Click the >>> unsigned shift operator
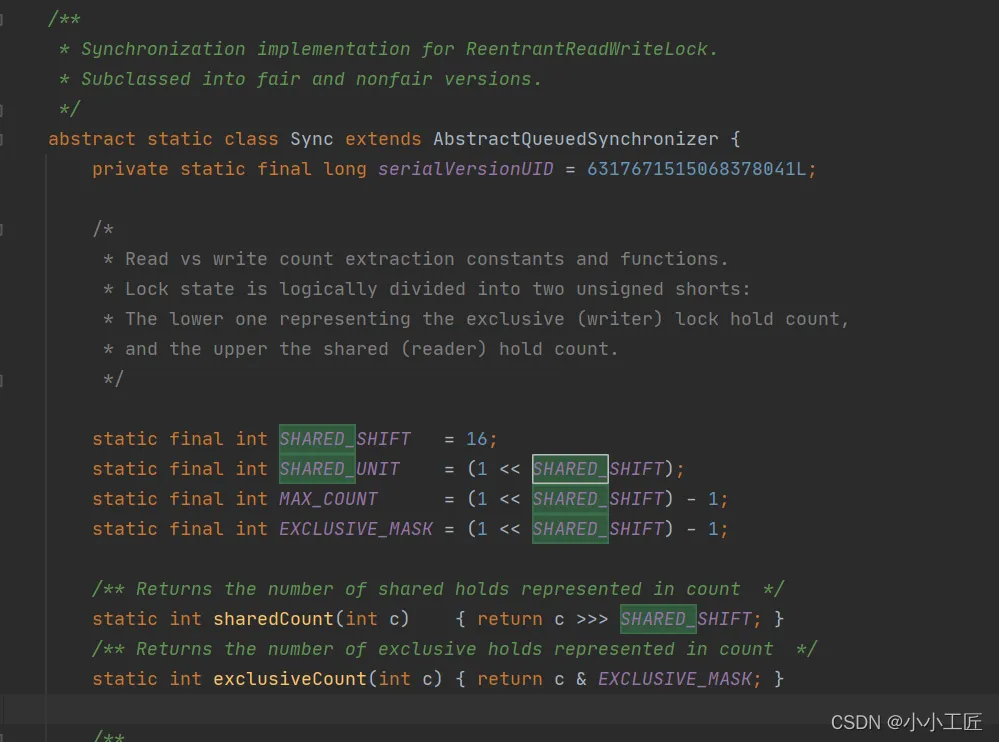999x742 pixels. pyautogui.click(x=592, y=619)
